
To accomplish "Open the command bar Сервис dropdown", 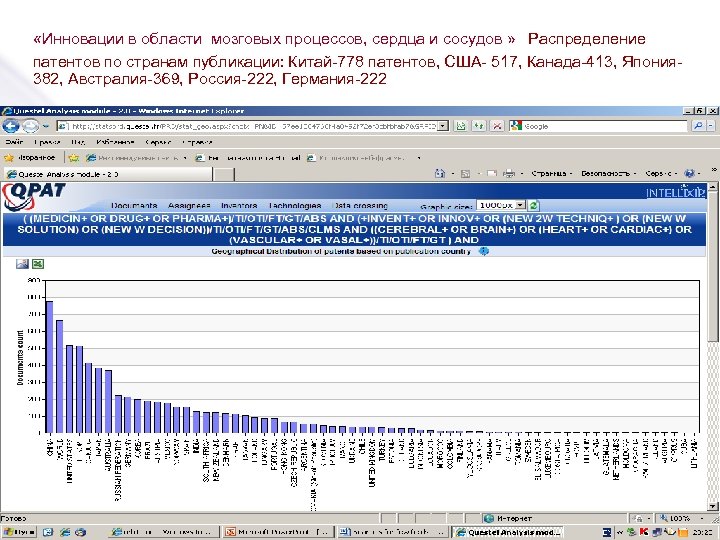I will point(660,174).
